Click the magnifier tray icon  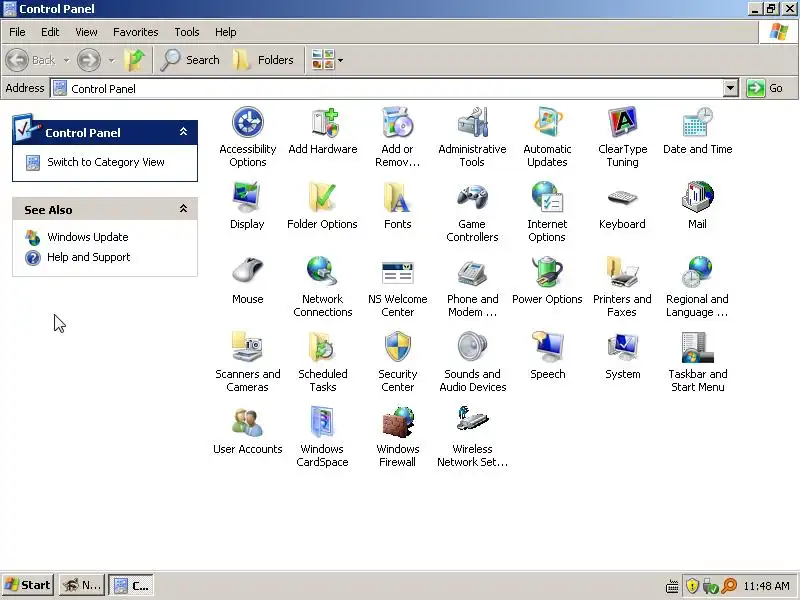click(730, 586)
